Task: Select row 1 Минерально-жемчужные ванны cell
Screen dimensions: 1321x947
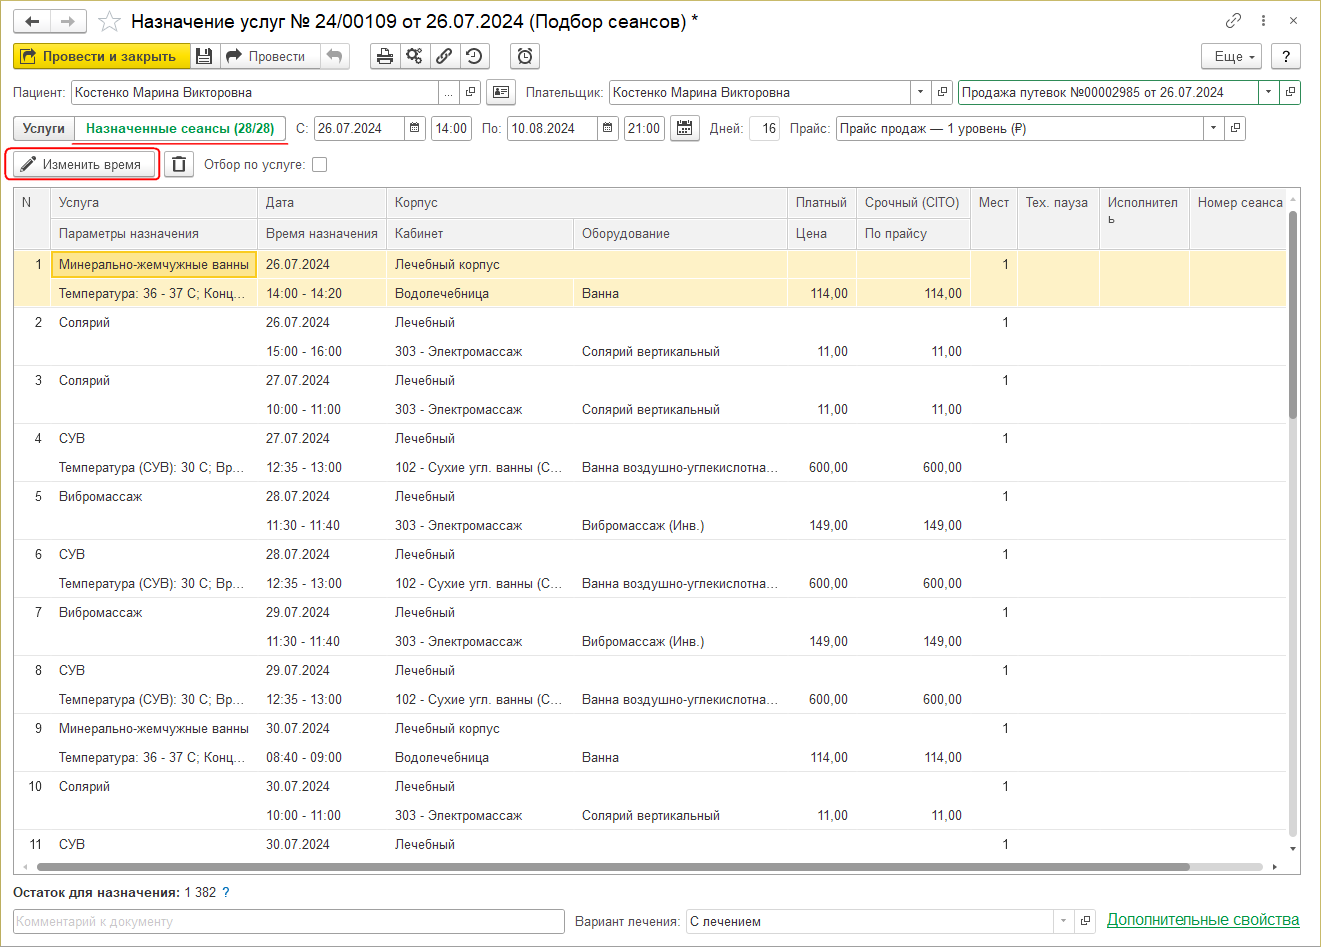Action: 154,264
